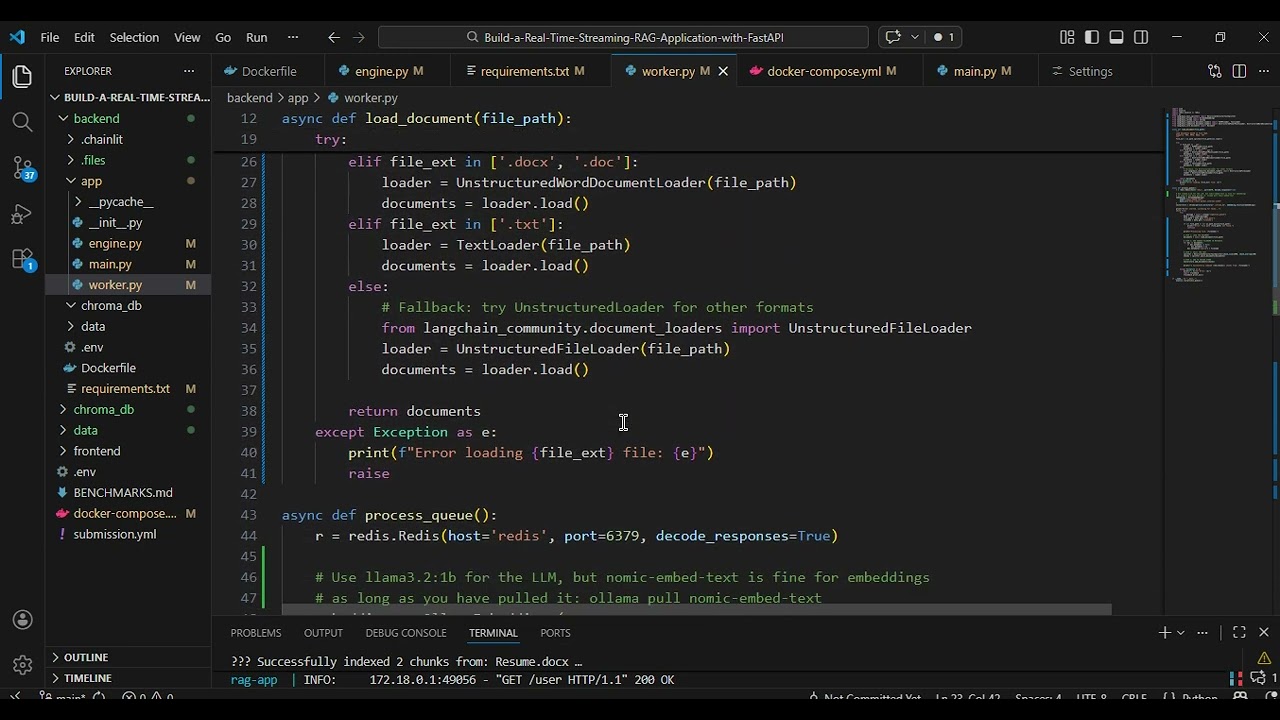
Task: Open the Edit menu
Action: pyautogui.click(x=84, y=37)
